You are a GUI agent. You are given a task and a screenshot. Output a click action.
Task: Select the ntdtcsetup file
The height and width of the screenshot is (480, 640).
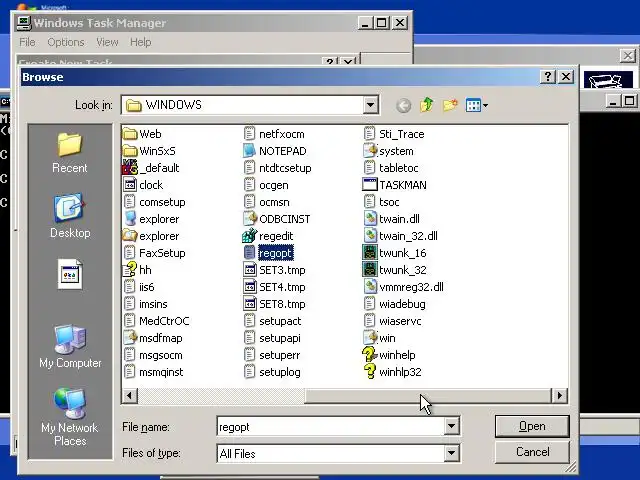[278, 168]
